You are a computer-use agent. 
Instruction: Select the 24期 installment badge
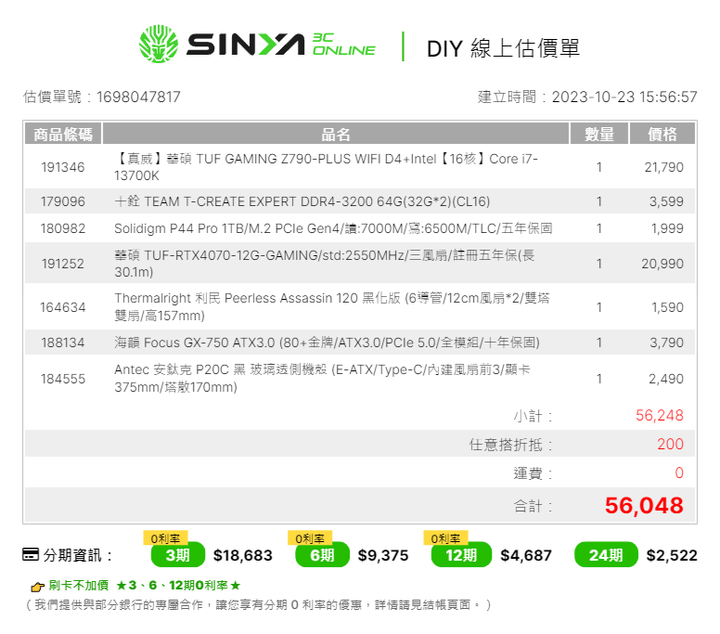pos(606,555)
